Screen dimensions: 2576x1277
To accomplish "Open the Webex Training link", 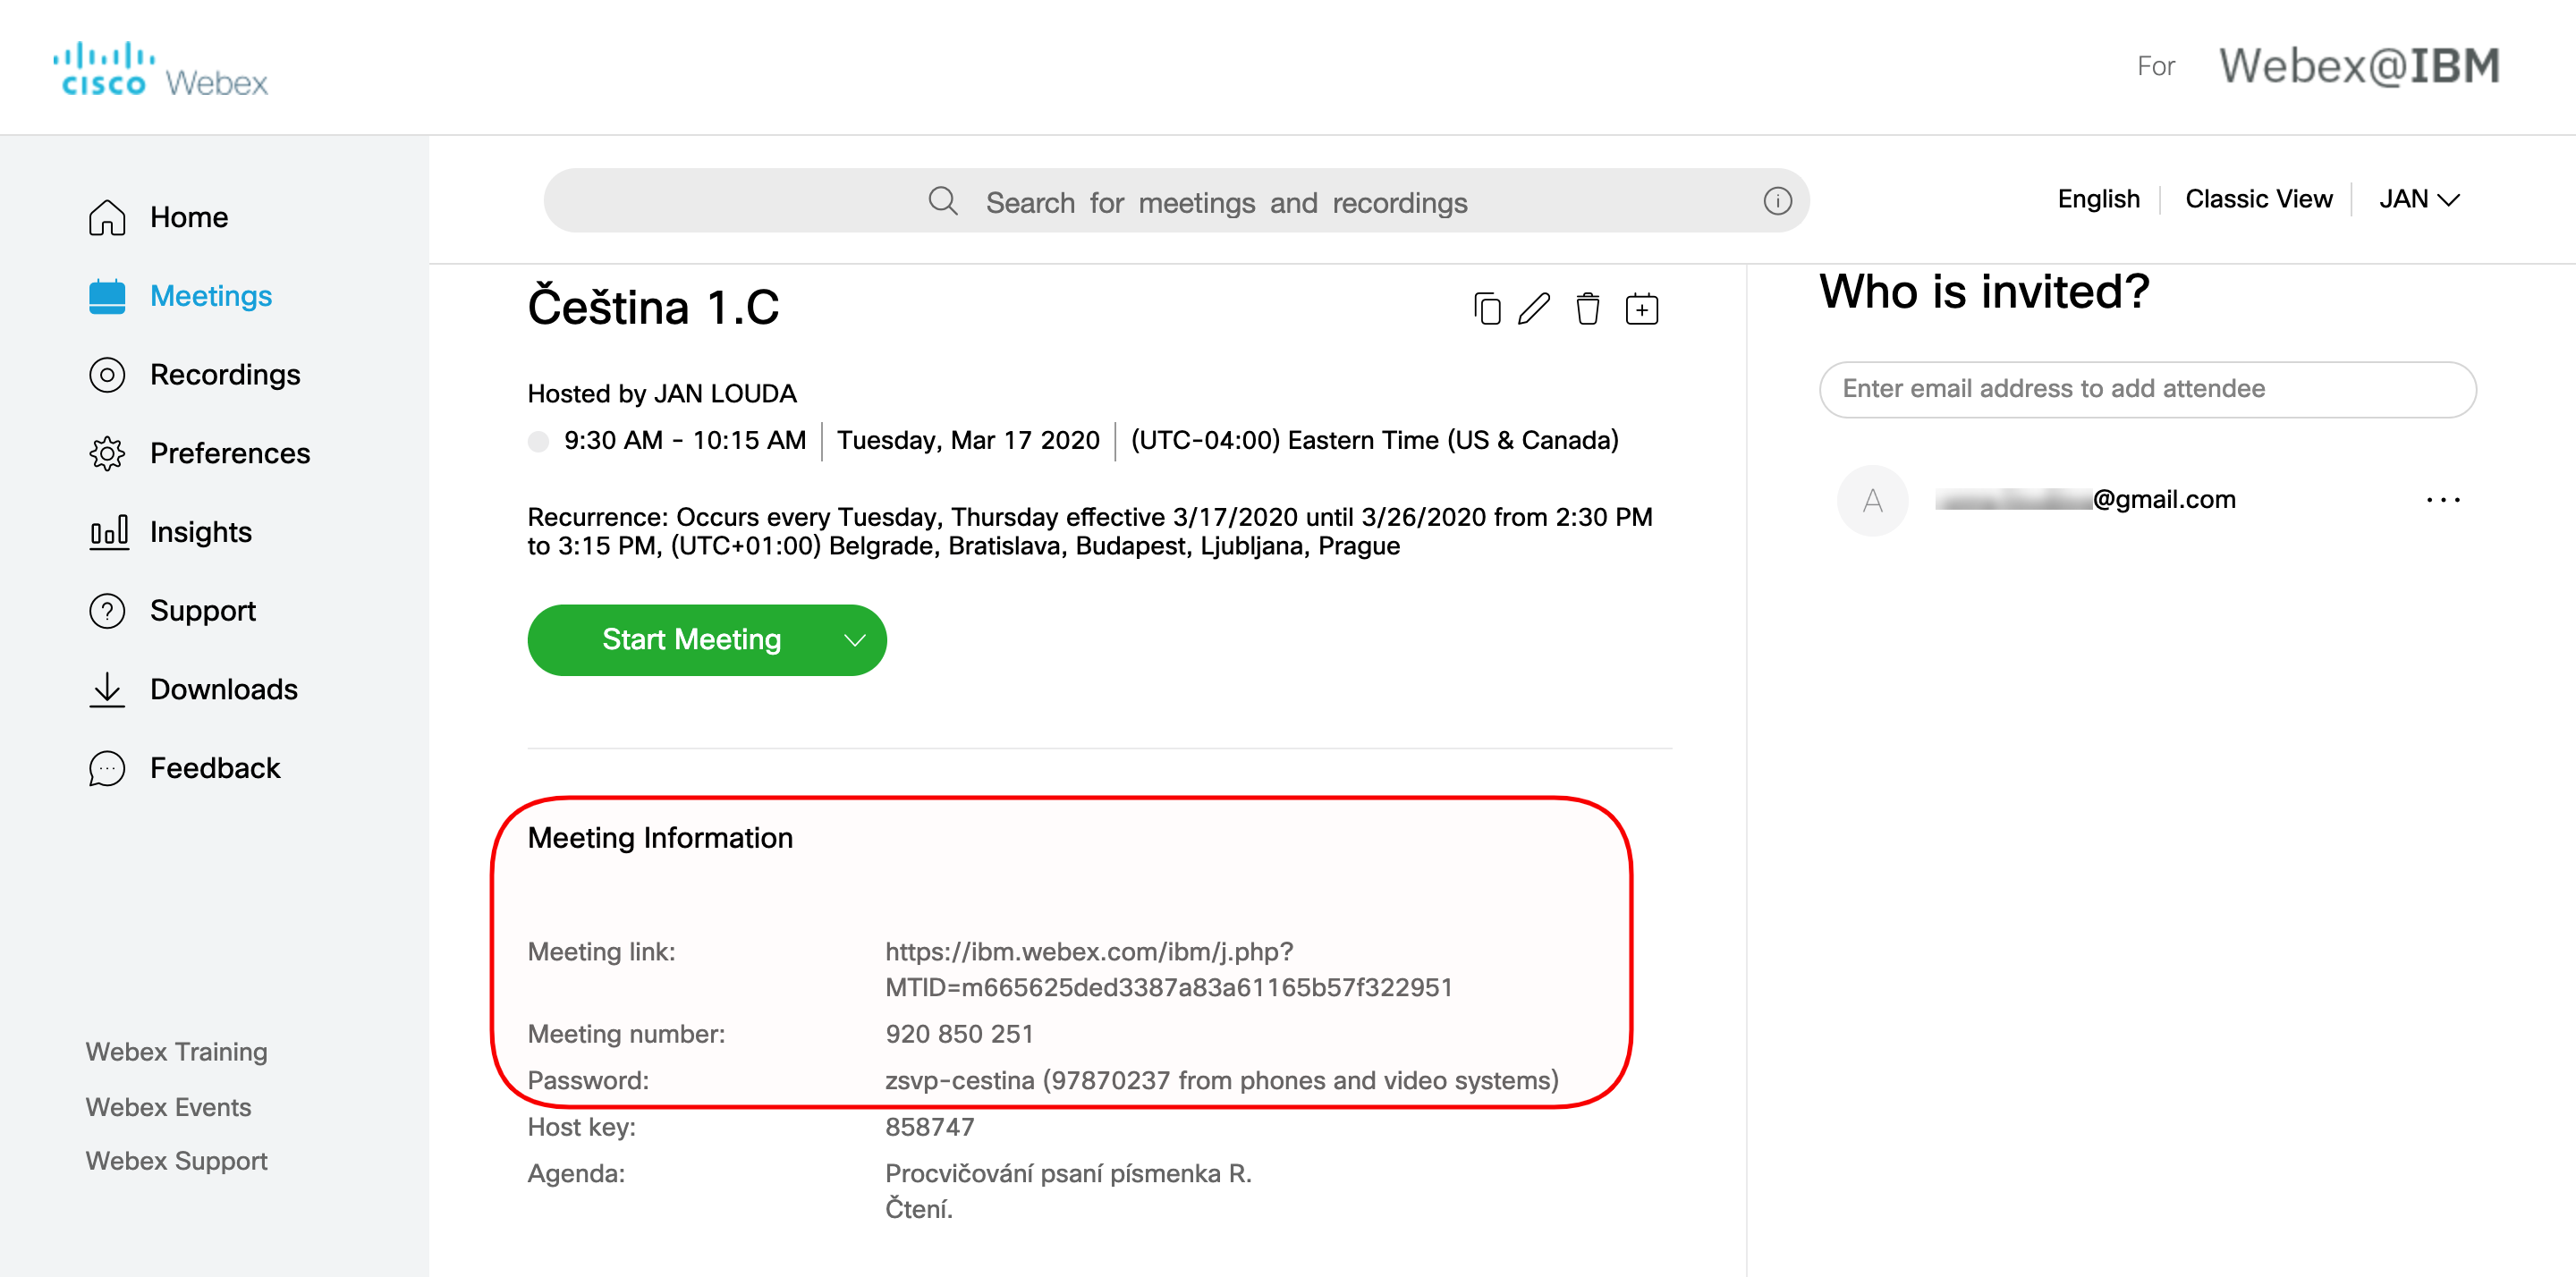I will click(x=176, y=1052).
